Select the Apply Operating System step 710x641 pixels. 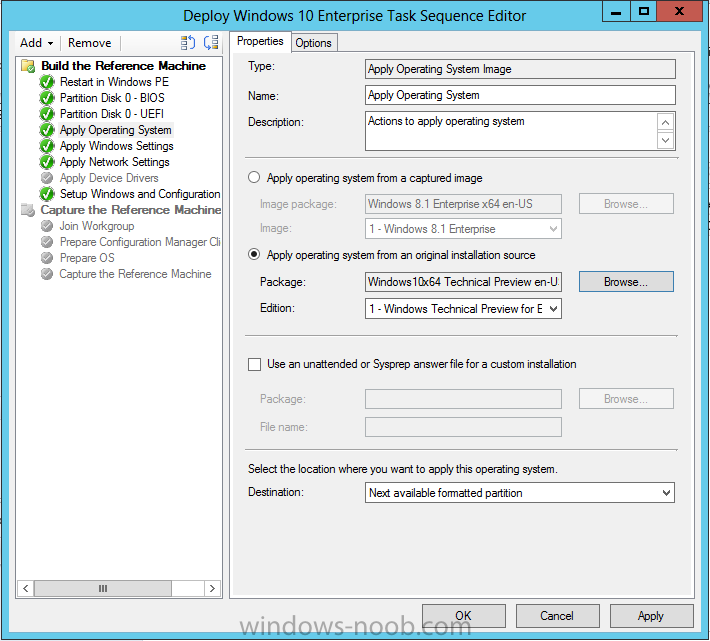click(116, 130)
